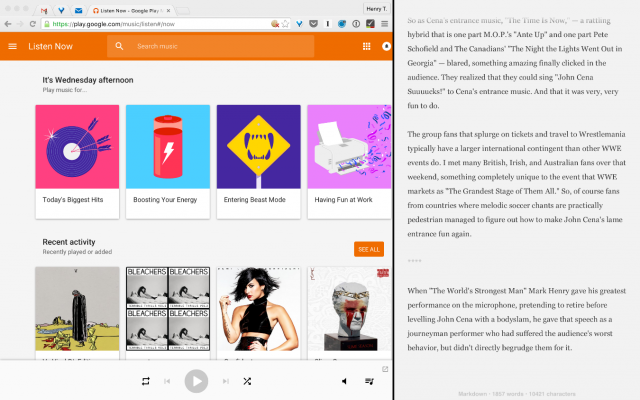Bookmark page with the star icon
Screen dimensions: 640x400
[285, 24]
